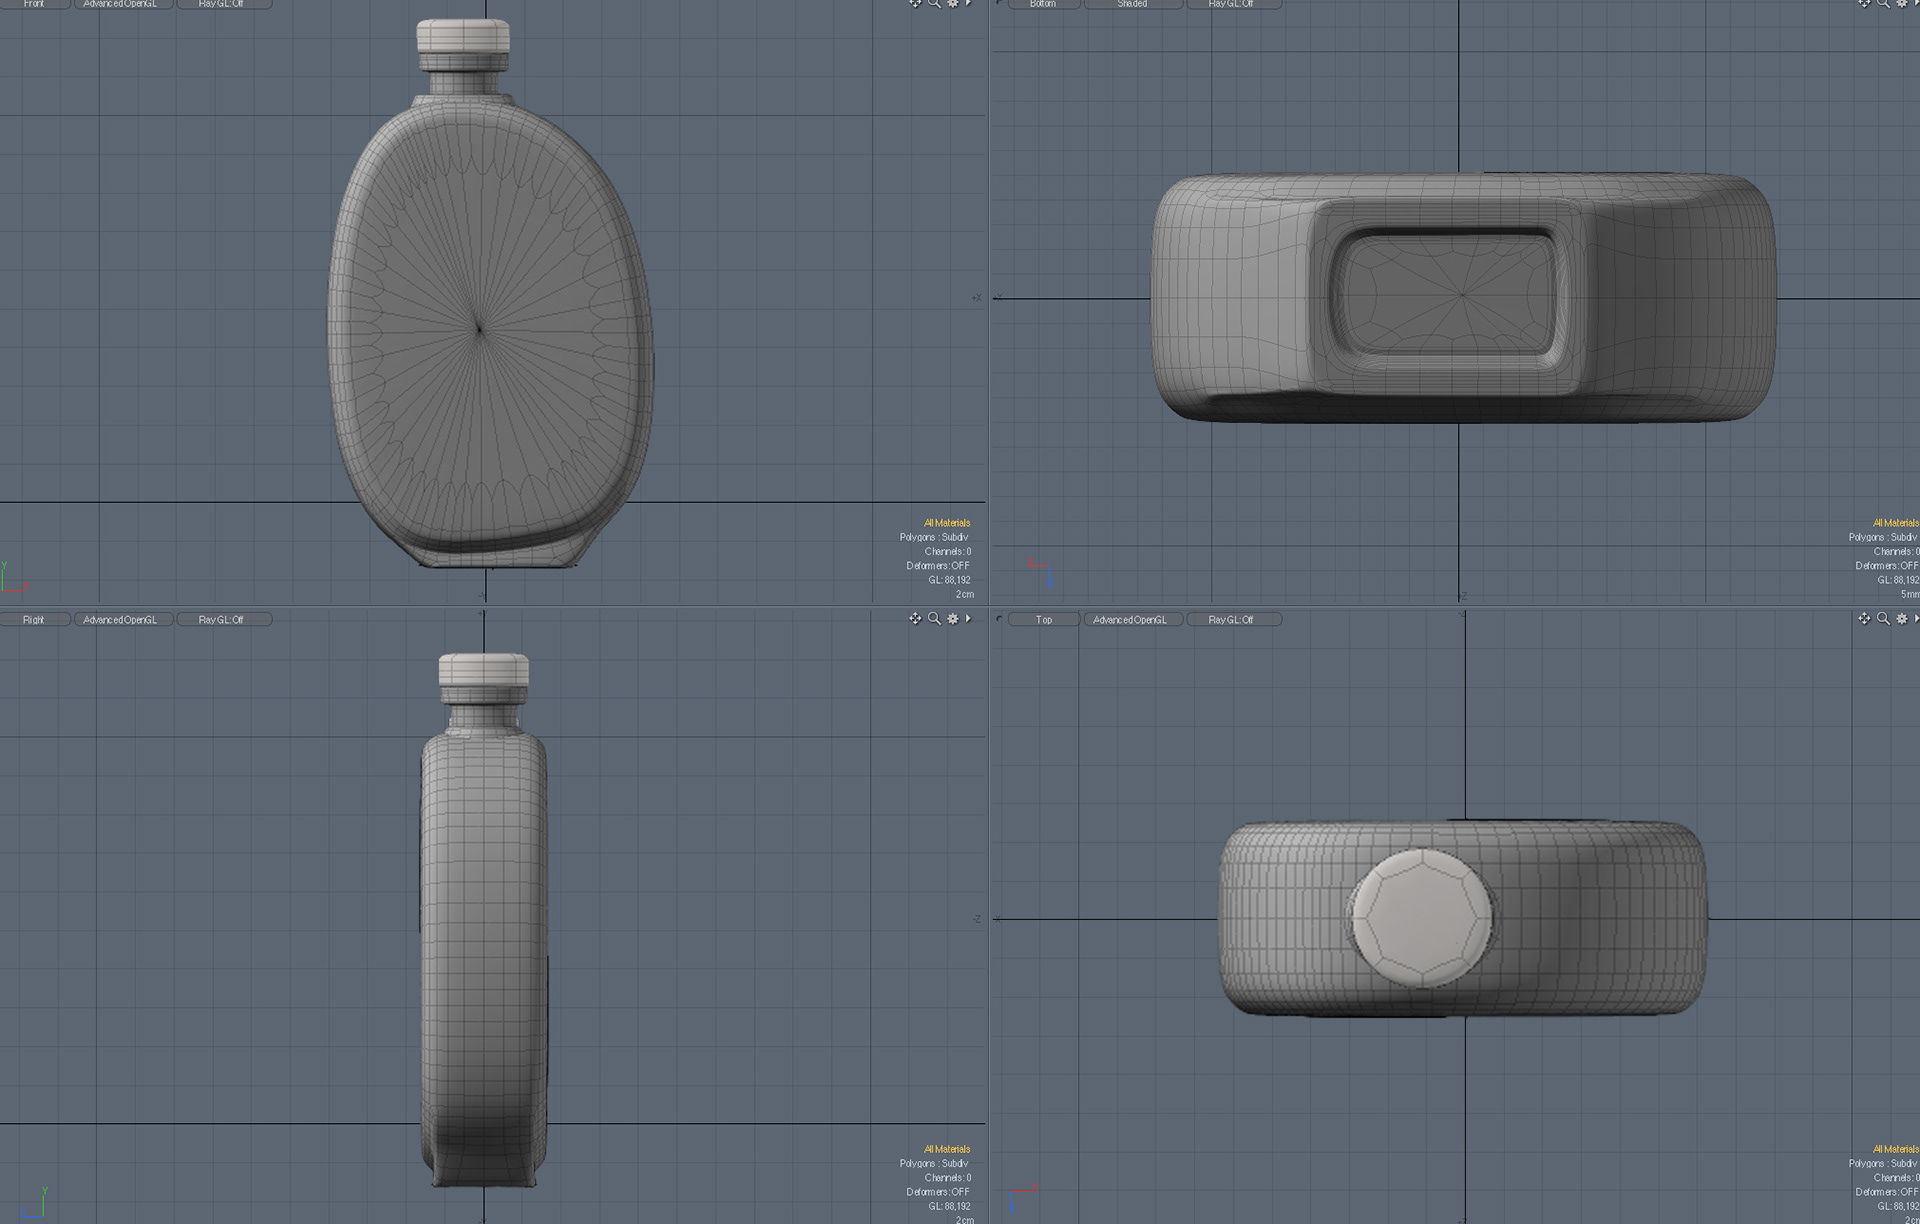Viewport: 1920px width, 1224px height.
Task: Open Top viewport settings gear
Action: pos(1901,619)
